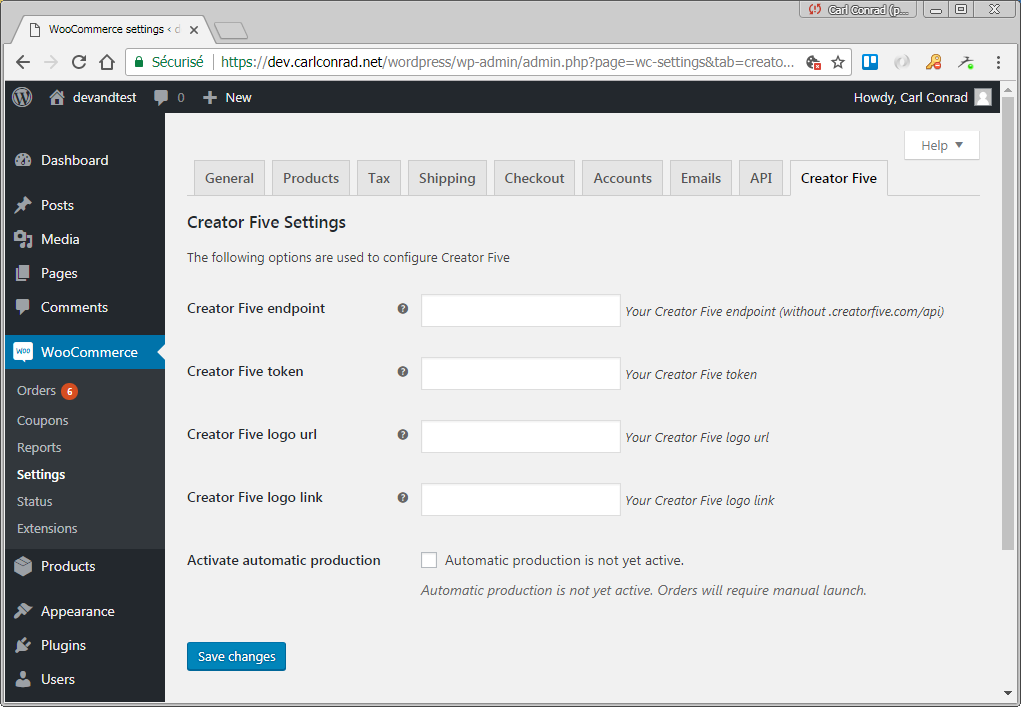Open Appearance in the sidebar
Image resolution: width=1021 pixels, height=707 pixels.
coord(85,611)
